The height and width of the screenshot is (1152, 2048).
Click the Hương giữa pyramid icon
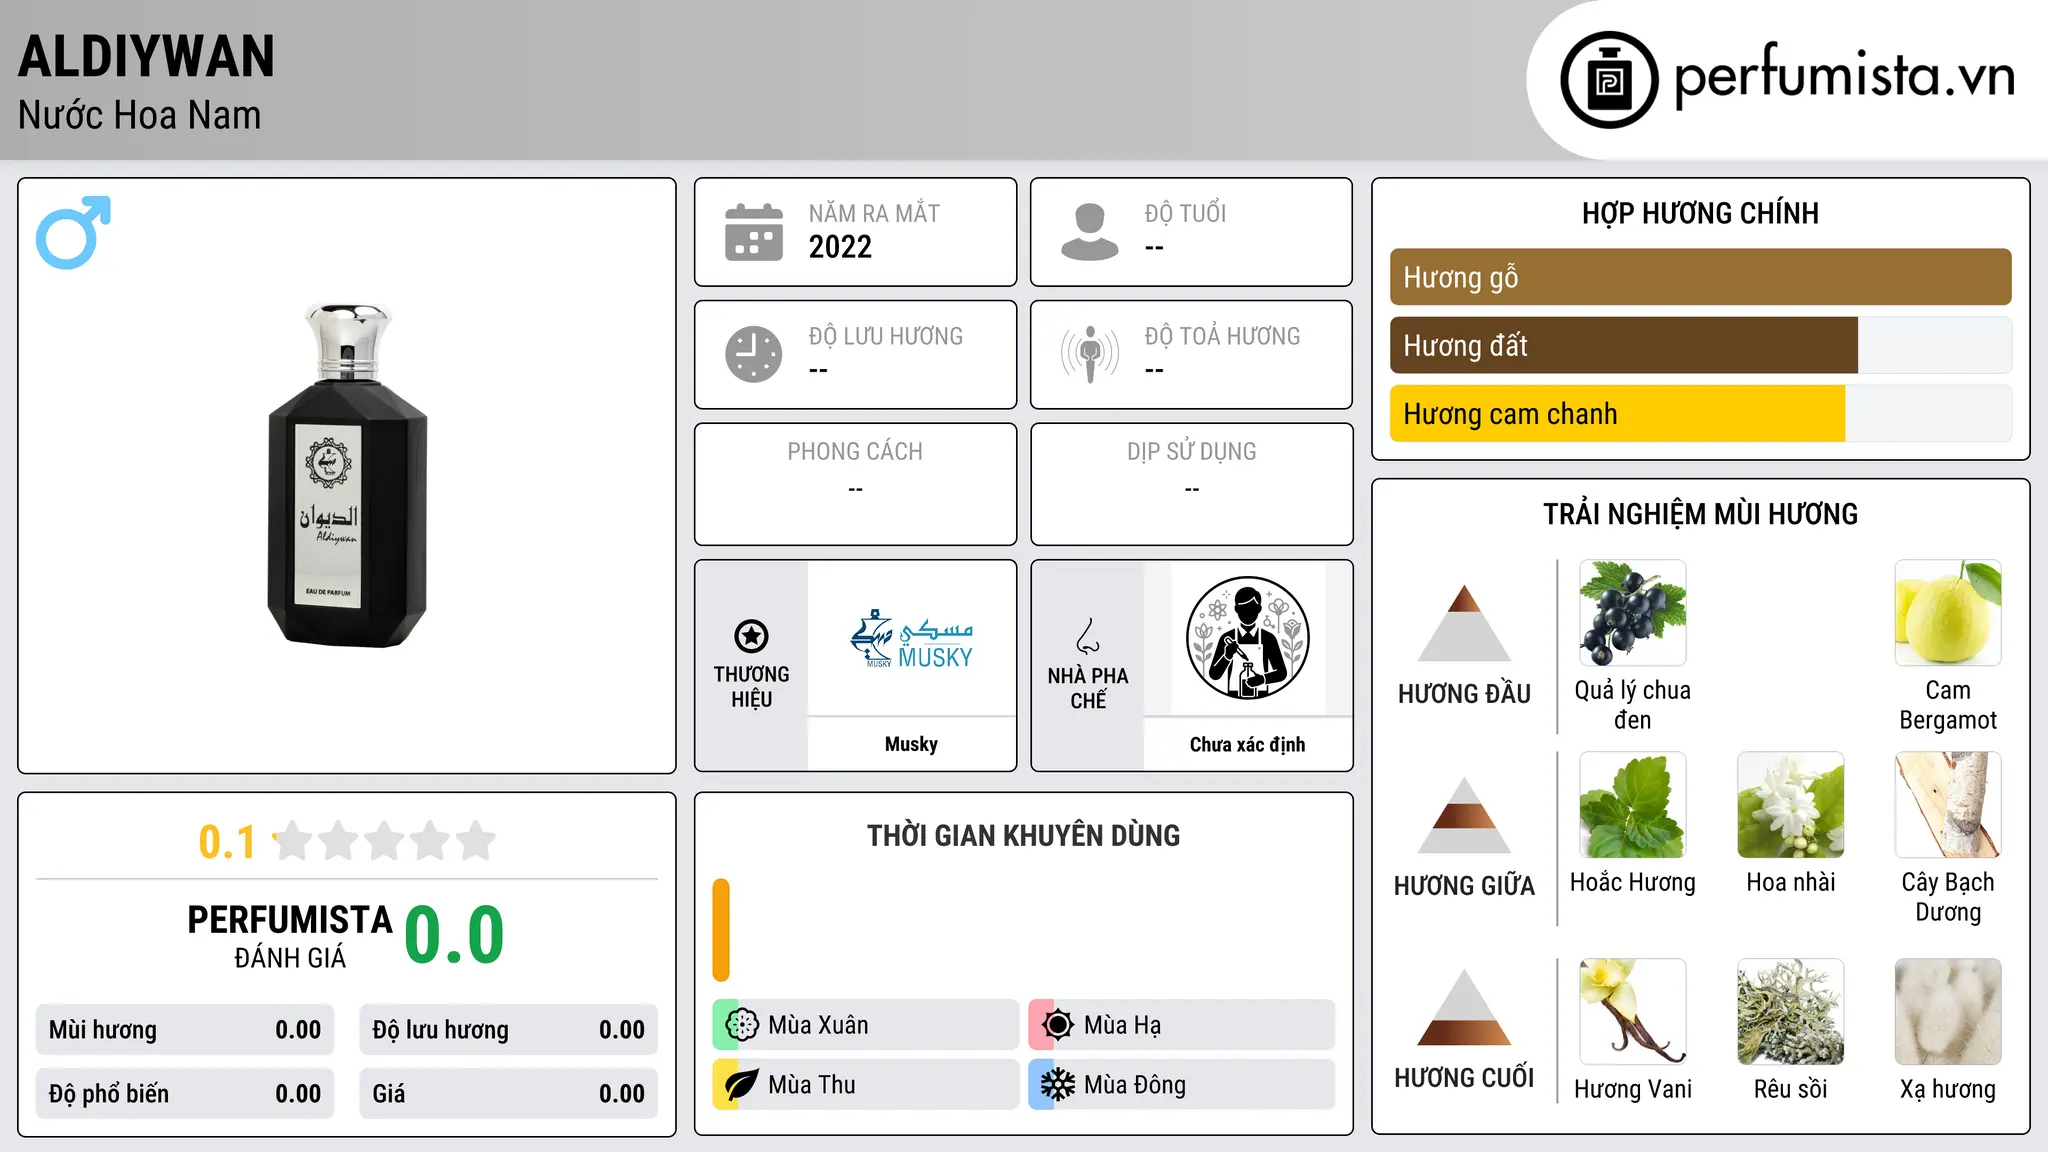(x=1464, y=815)
